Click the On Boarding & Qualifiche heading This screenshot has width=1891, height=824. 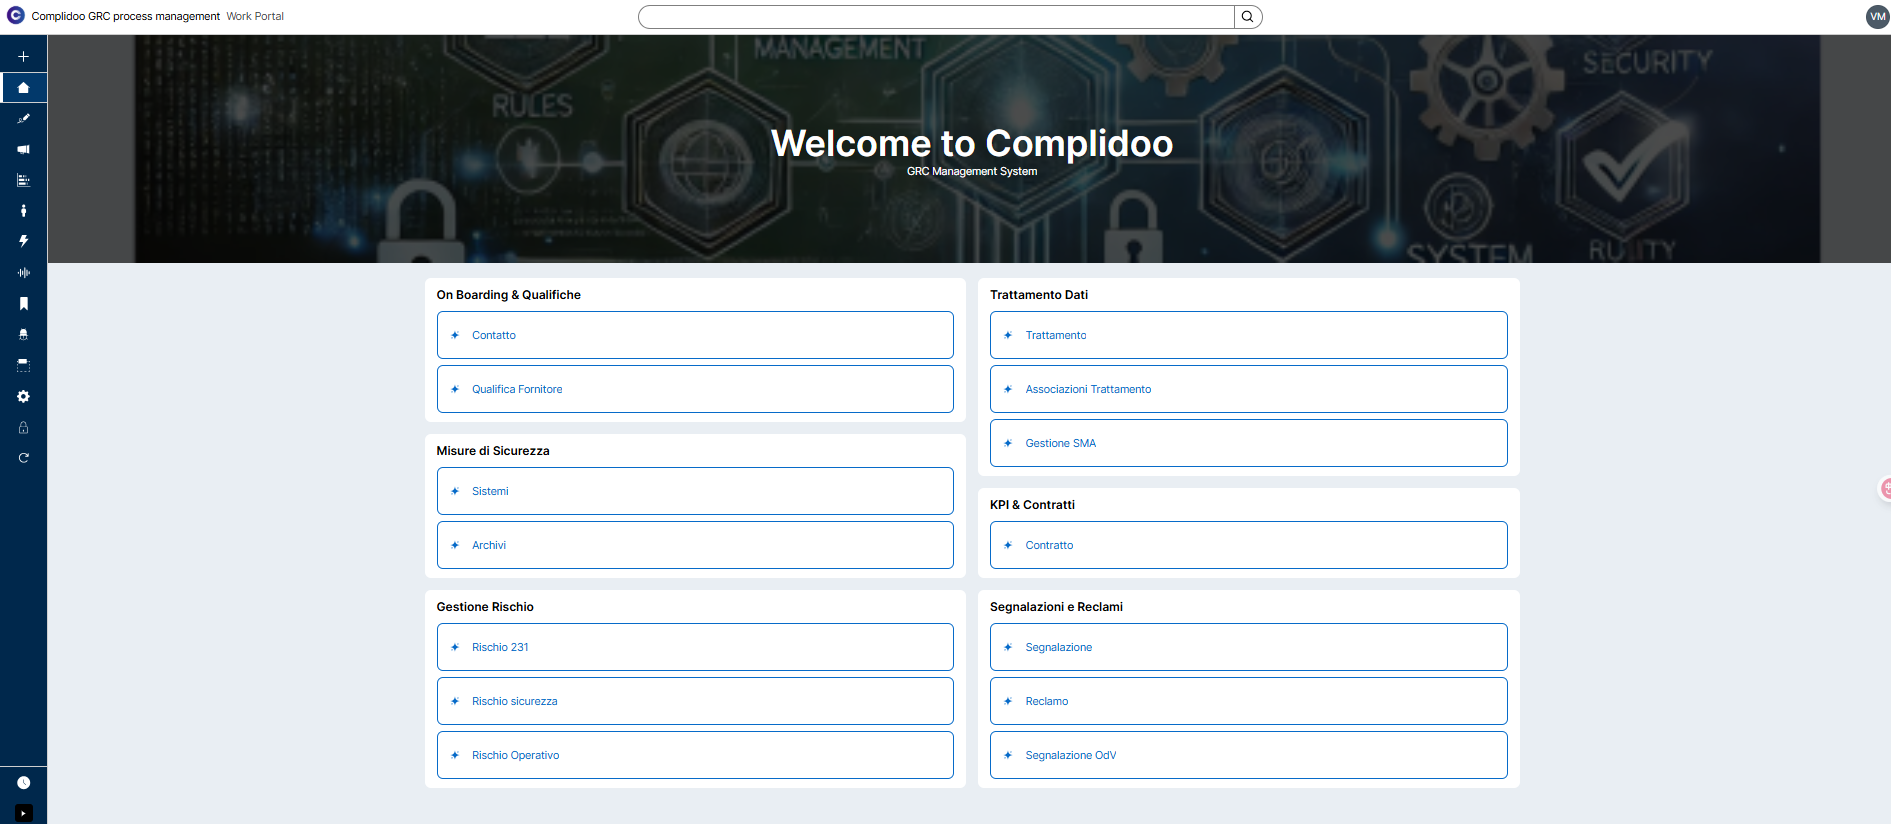[508, 295]
